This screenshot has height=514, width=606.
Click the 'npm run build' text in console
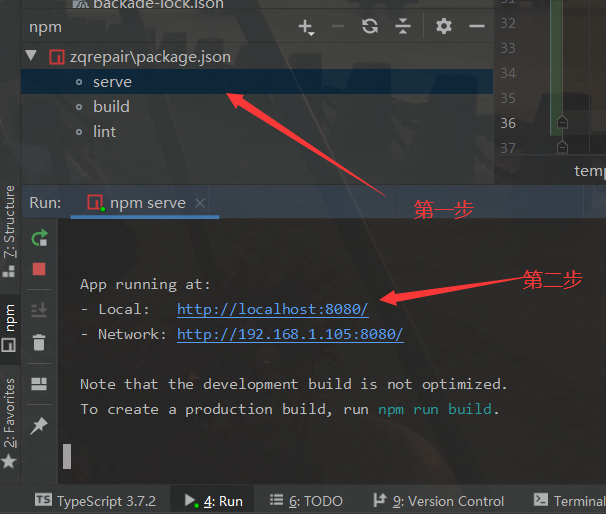(x=435, y=409)
